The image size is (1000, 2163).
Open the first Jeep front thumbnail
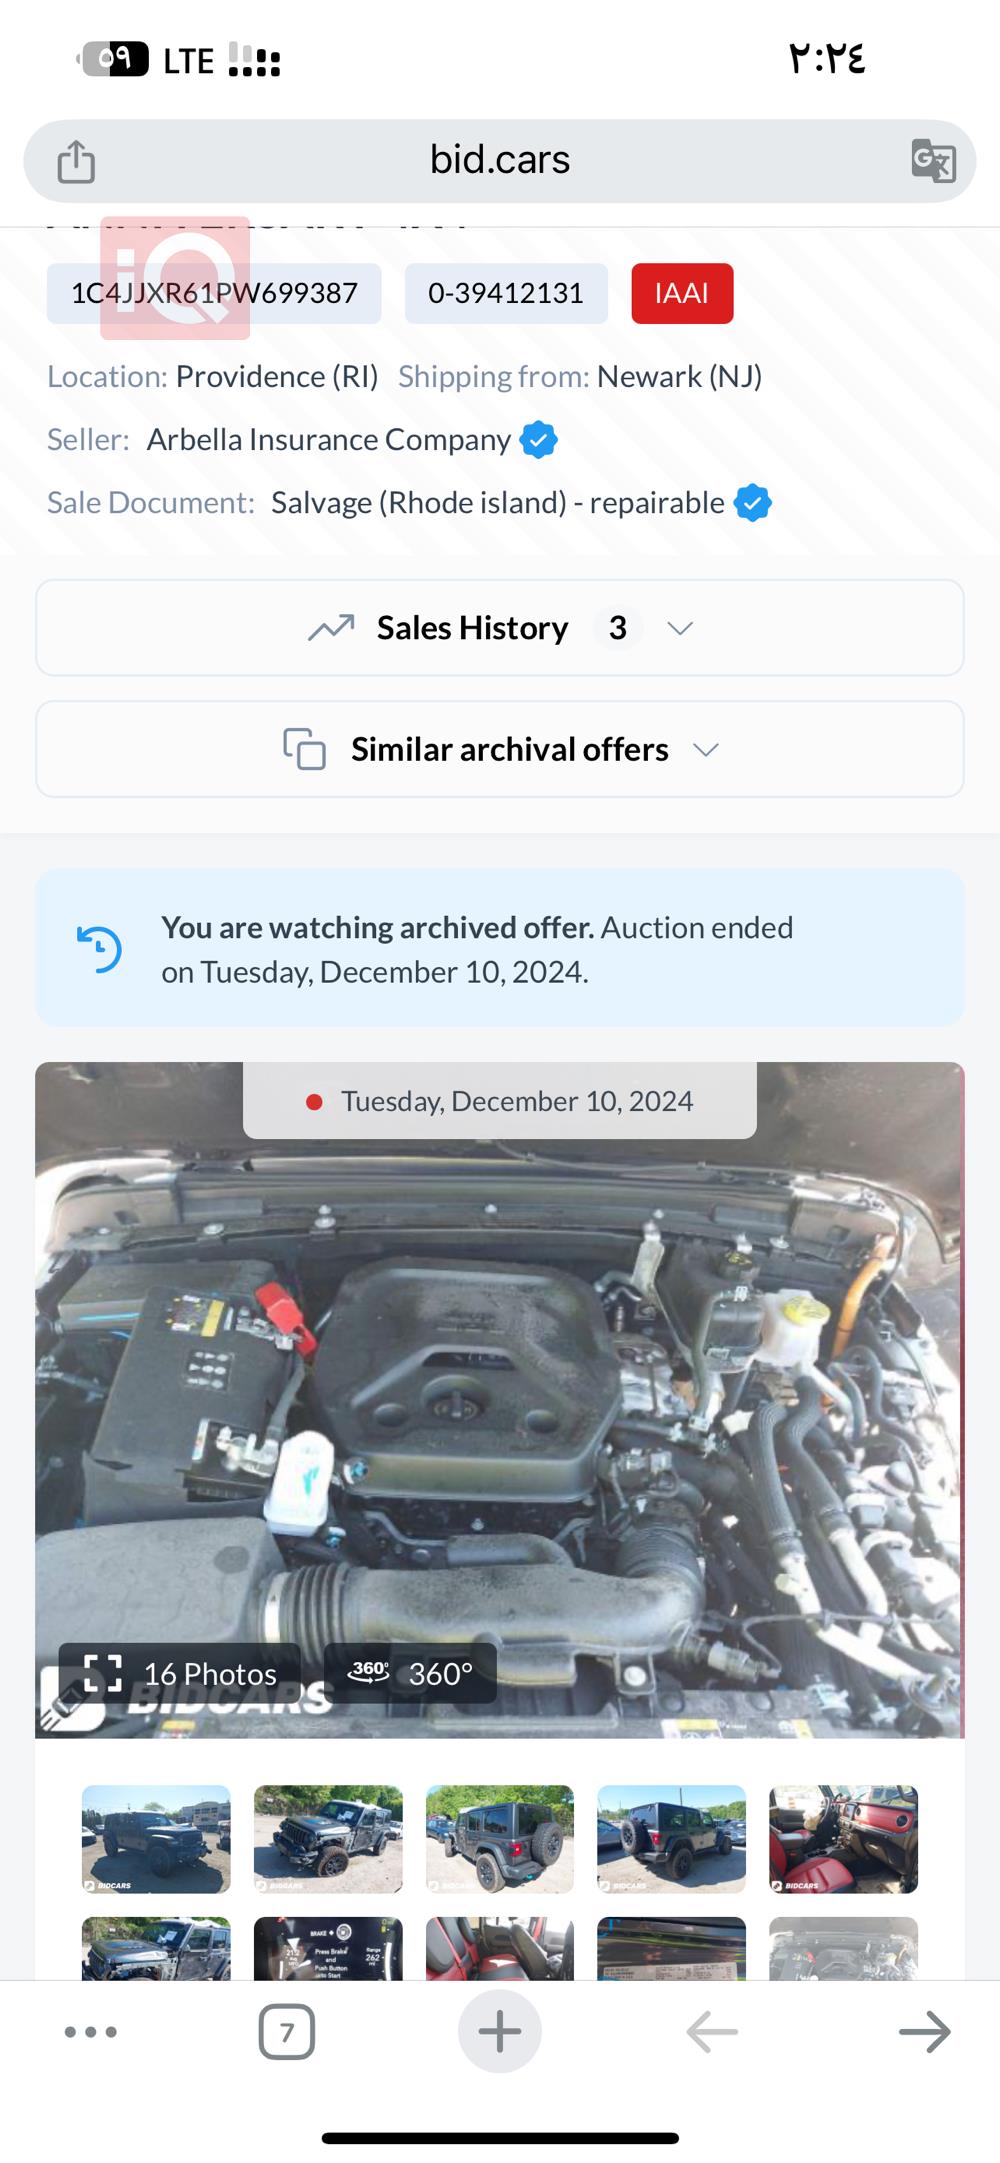tap(156, 1839)
